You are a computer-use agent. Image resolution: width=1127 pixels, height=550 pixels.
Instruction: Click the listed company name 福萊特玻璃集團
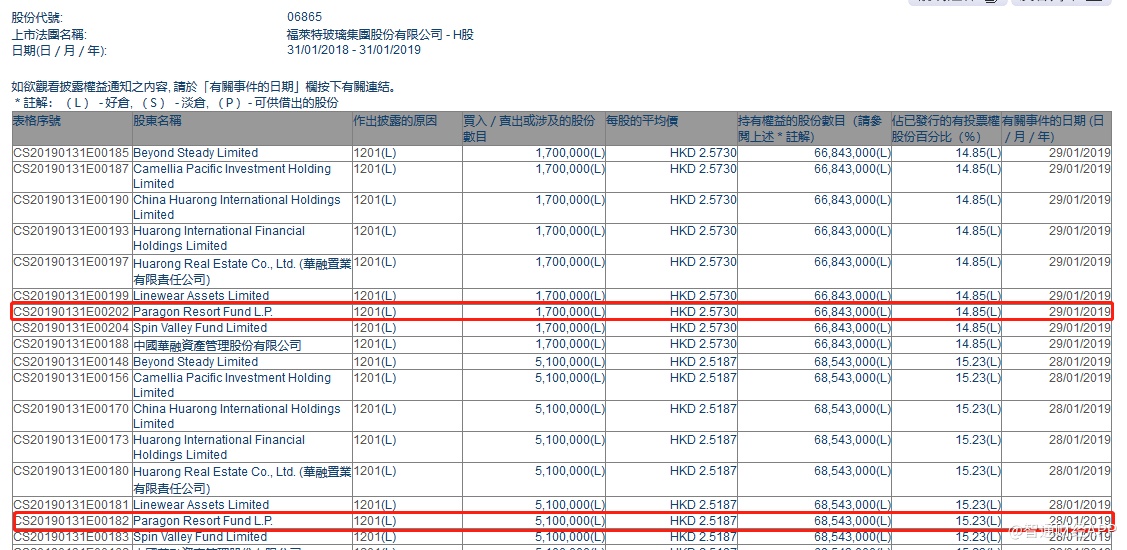(x=380, y=35)
